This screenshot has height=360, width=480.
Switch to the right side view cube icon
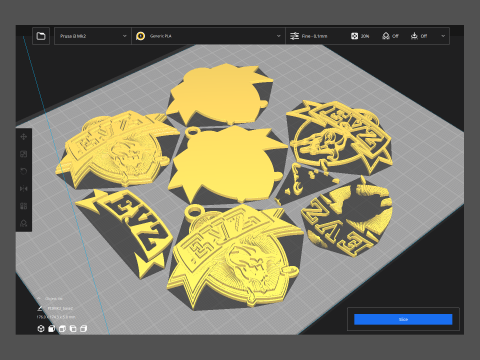(x=83, y=329)
